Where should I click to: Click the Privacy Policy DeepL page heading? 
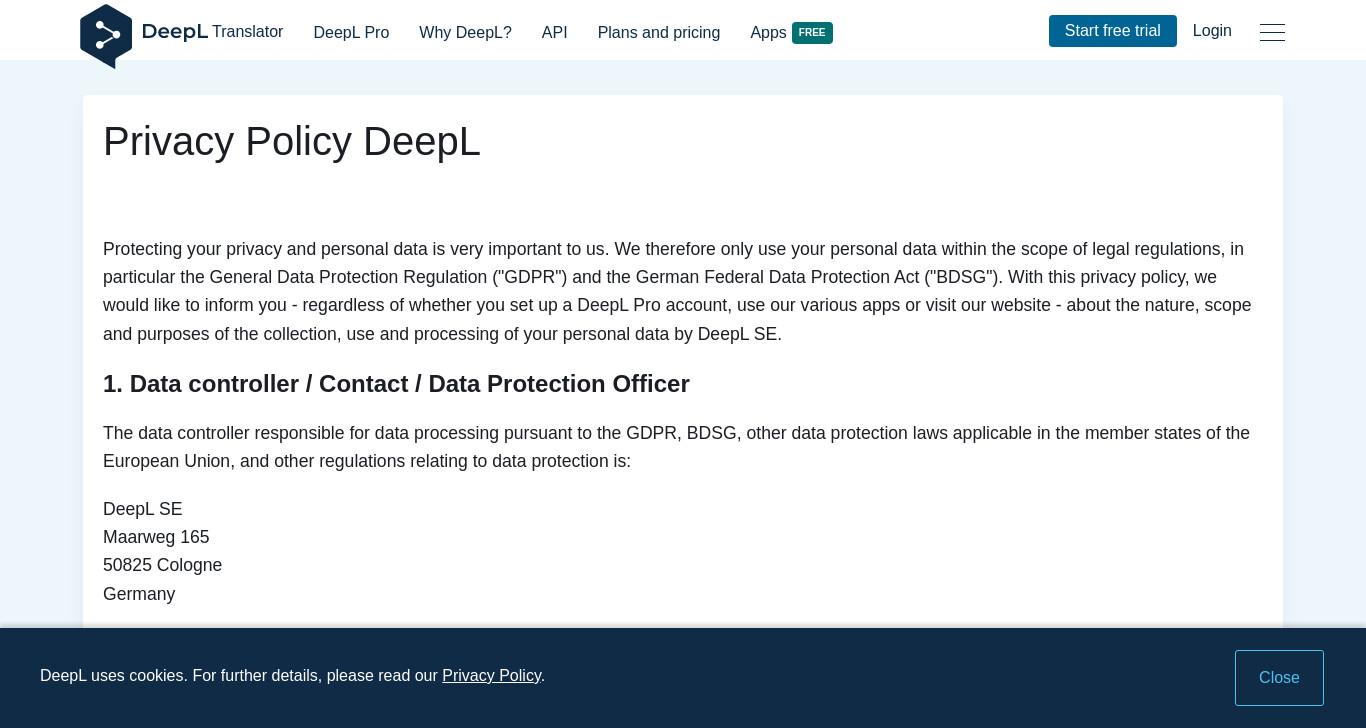pyautogui.click(x=292, y=141)
